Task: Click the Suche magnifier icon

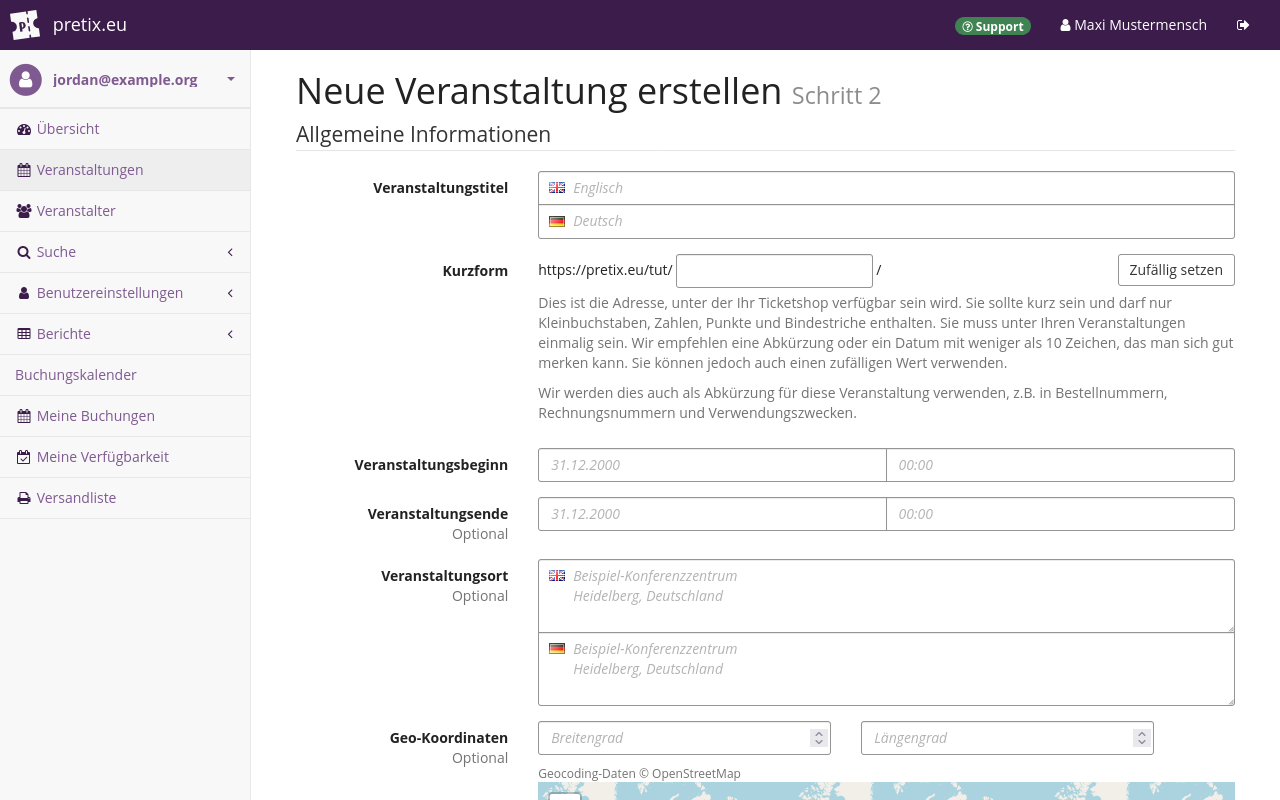Action: point(24,252)
